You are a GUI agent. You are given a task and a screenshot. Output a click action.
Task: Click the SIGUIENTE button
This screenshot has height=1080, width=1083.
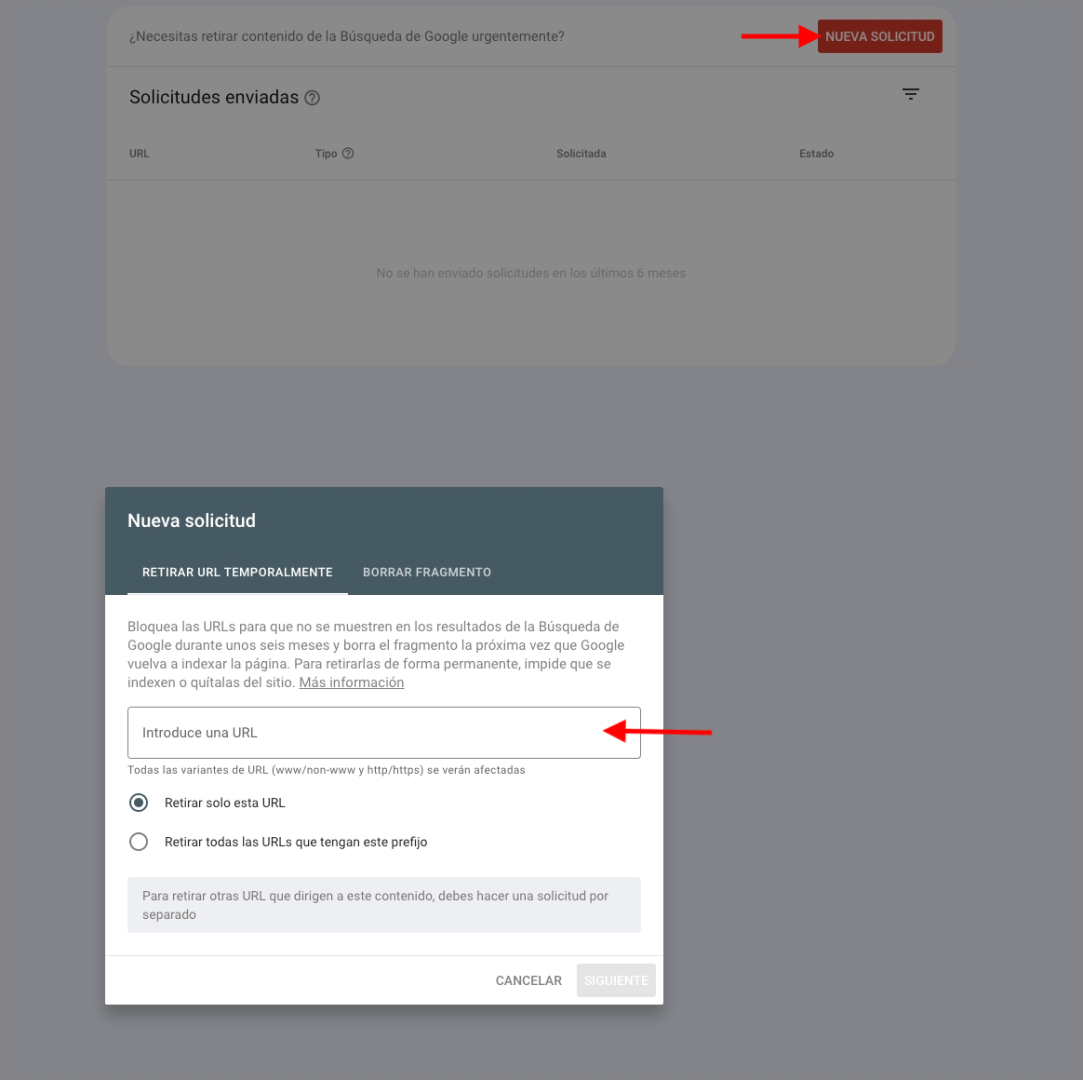[616, 981]
